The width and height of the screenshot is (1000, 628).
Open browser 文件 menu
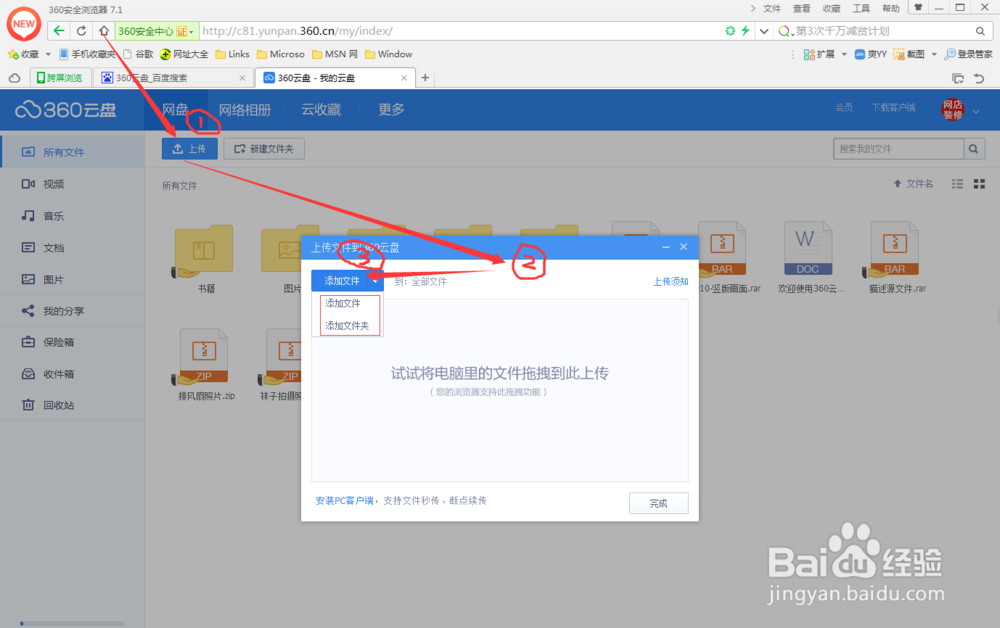tap(772, 8)
